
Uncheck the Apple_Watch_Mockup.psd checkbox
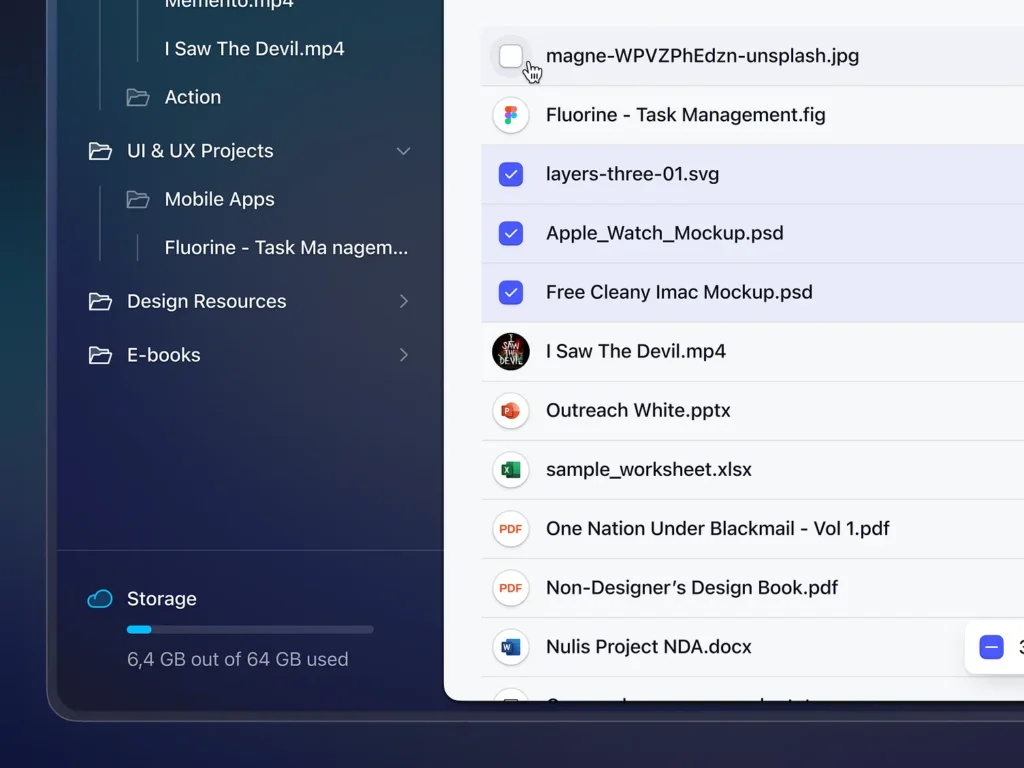tap(511, 233)
